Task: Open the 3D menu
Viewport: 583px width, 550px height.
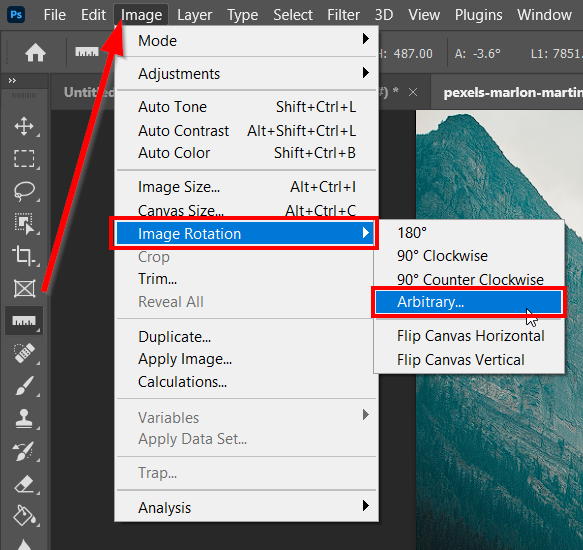Action: point(383,15)
